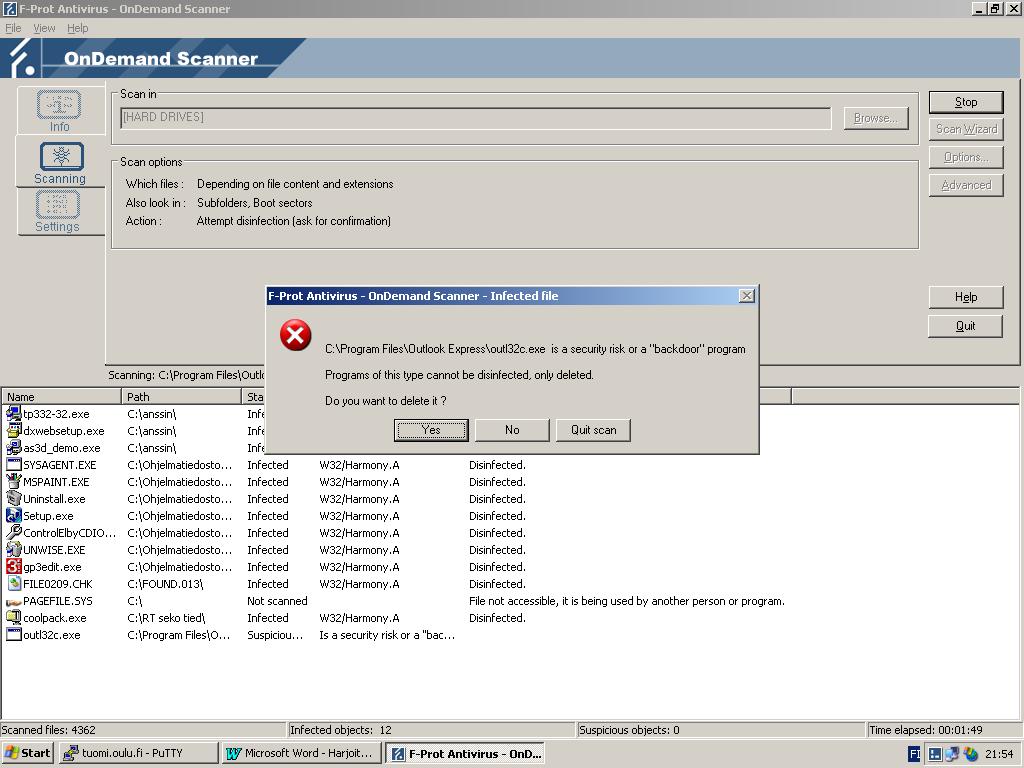Click the 21:54 system clock
Screen dimensions: 1024x768
(x=999, y=754)
